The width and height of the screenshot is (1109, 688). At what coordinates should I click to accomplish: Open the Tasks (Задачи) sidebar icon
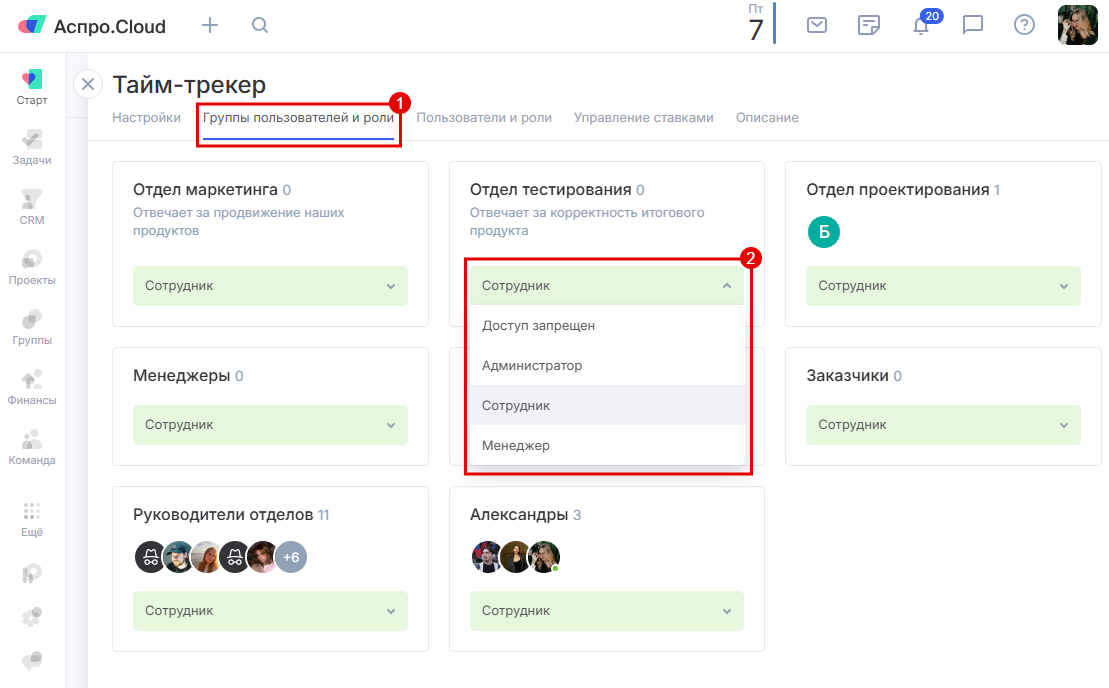pyautogui.click(x=32, y=146)
